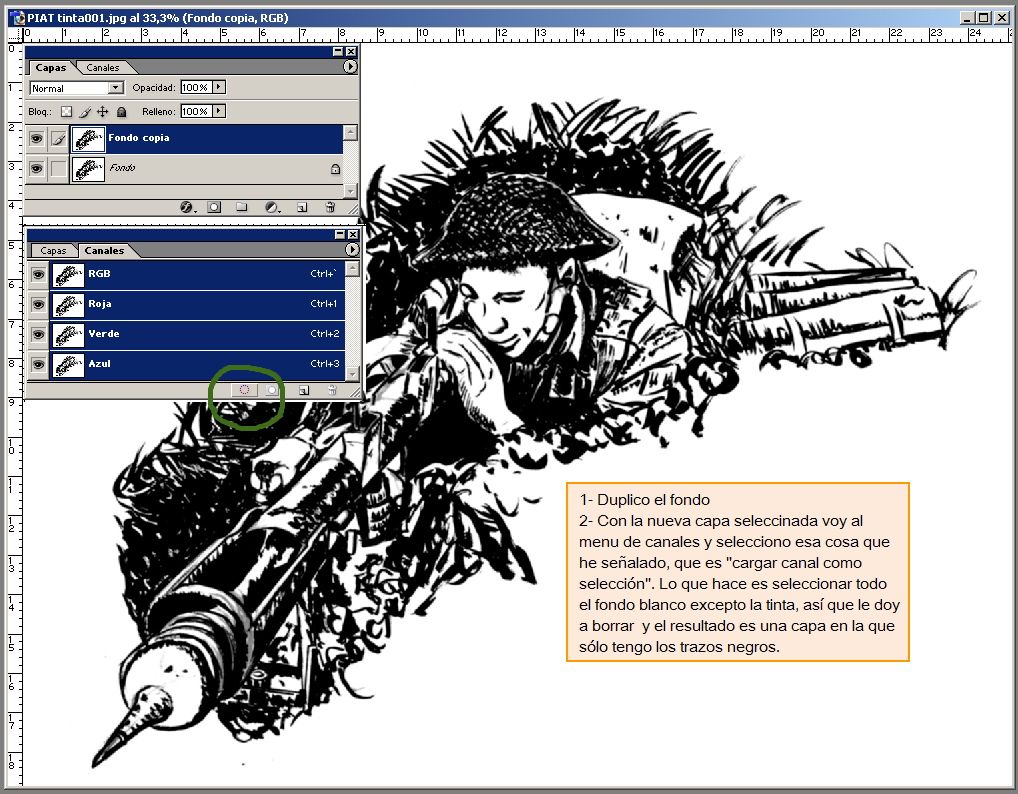Switch to Canales tab in the upper layers panel
This screenshot has height=794, width=1018.
coord(103,68)
